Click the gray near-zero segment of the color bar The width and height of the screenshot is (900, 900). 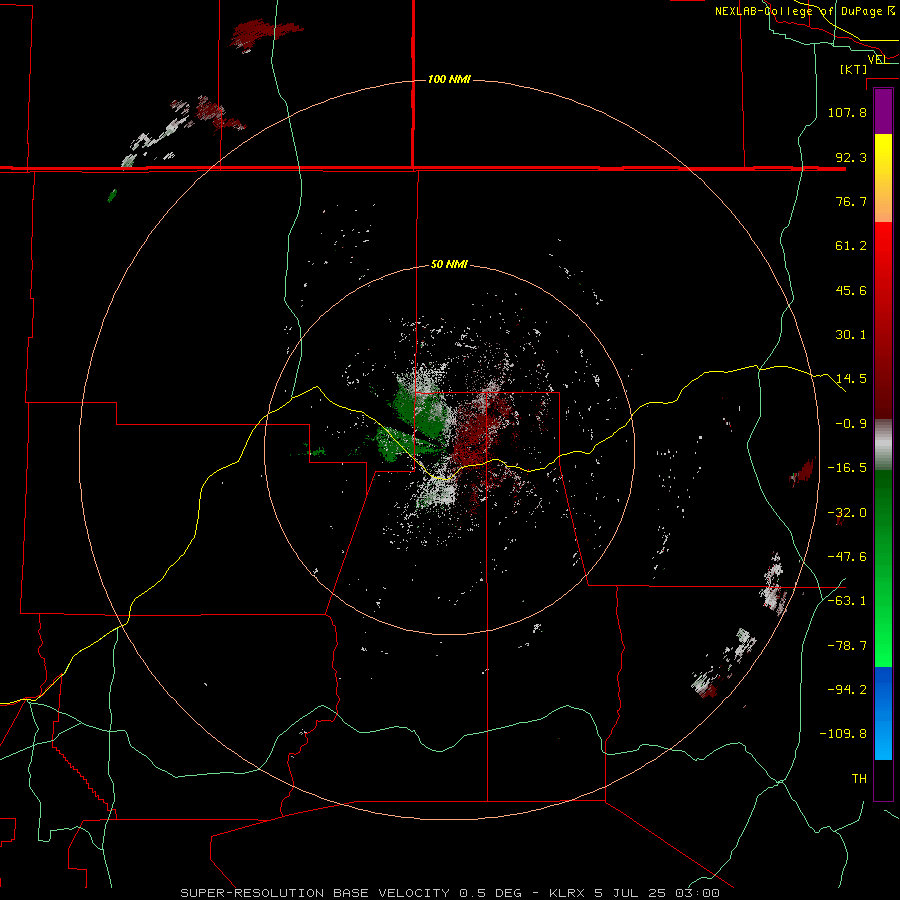(x=883, y=445)
